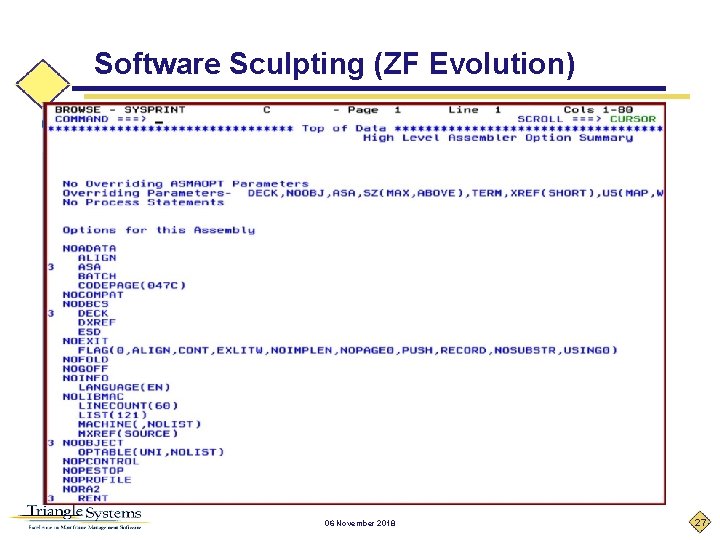Click the NODBCS option
The height and width of the screenshot is (540, 720).
tap(85, 304)
